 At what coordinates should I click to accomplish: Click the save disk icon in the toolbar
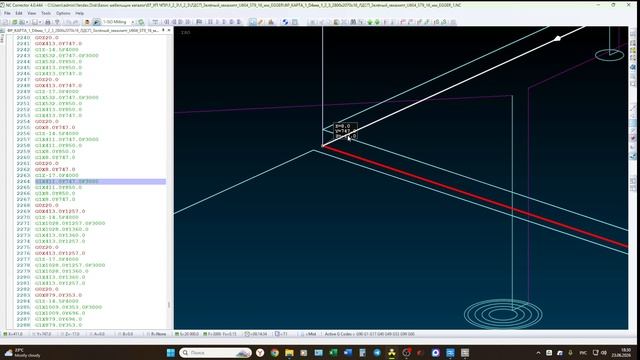pyautogui.click(x=35, y=22)
